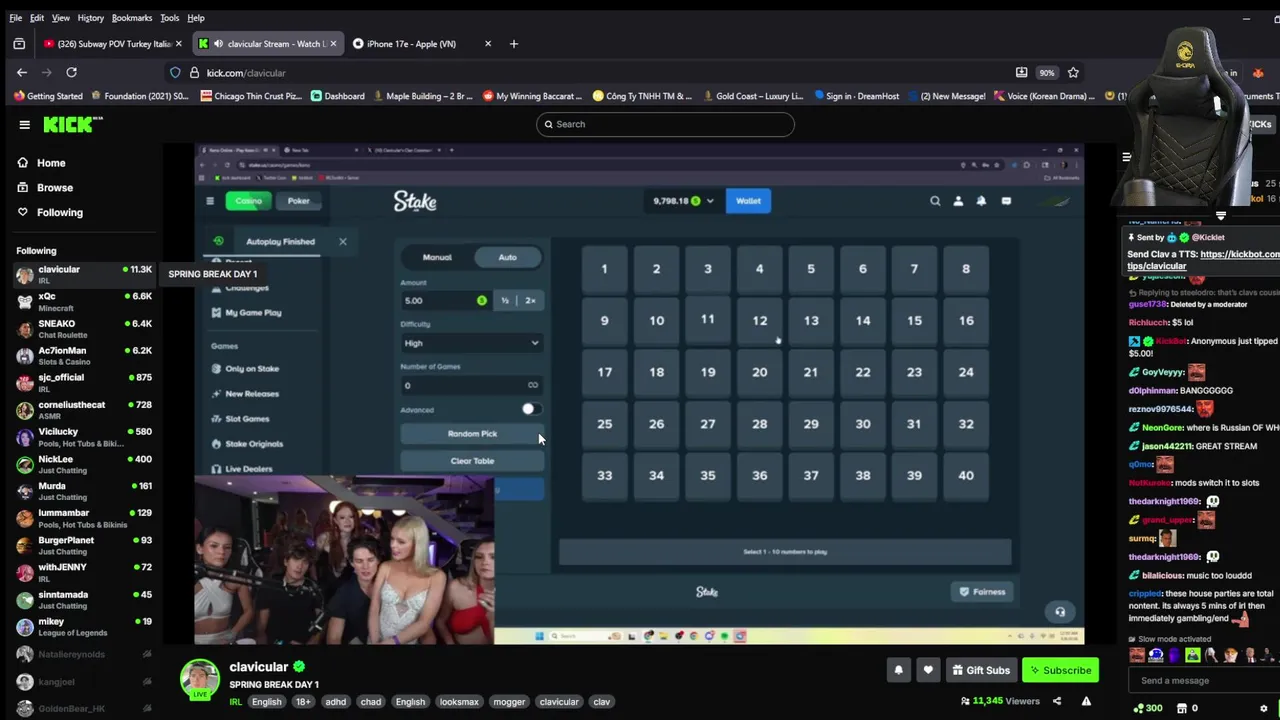Image resolution: width=1280 pixels, height=720 pixels.
Task: Switch Stake bet mode to Auto
Action: tap(508, 257)
